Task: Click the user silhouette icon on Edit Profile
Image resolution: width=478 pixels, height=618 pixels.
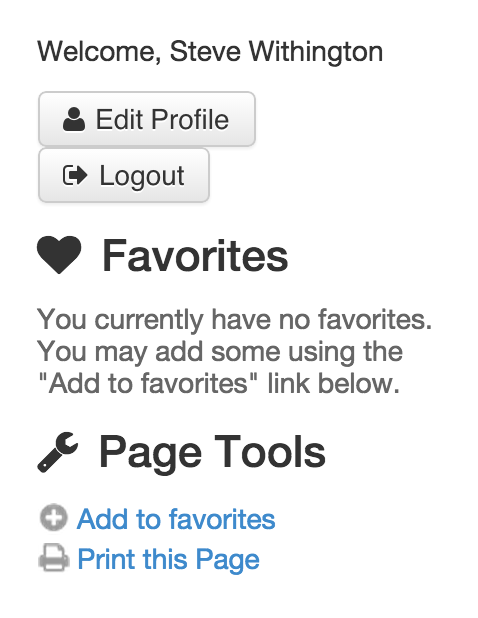Action: point(74,119)
